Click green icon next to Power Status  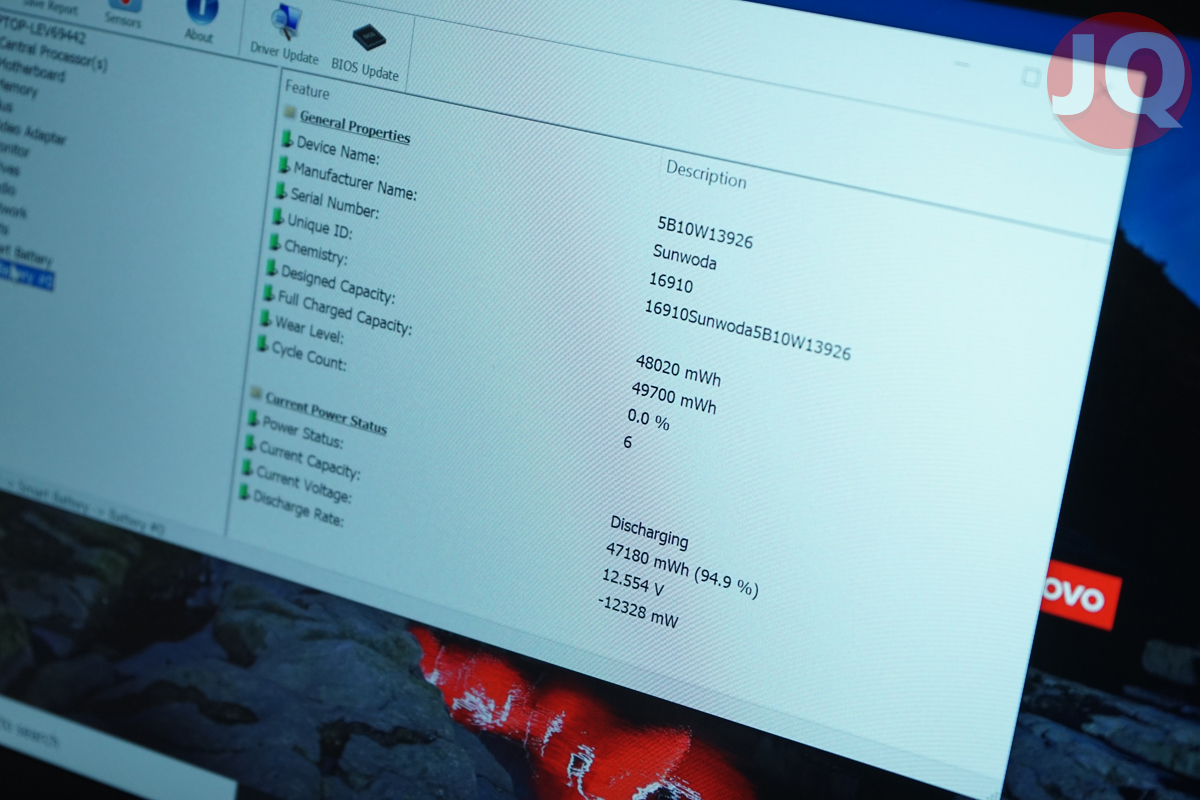253,418
